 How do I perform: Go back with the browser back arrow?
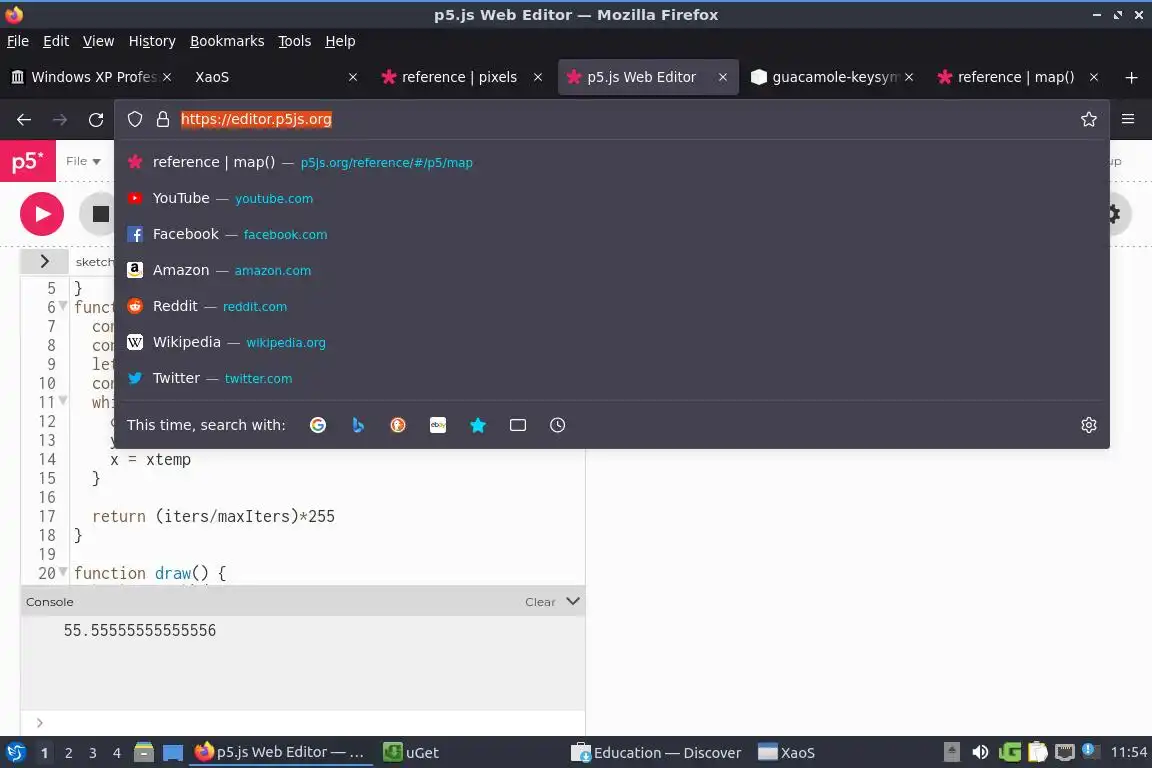[24, 120]
